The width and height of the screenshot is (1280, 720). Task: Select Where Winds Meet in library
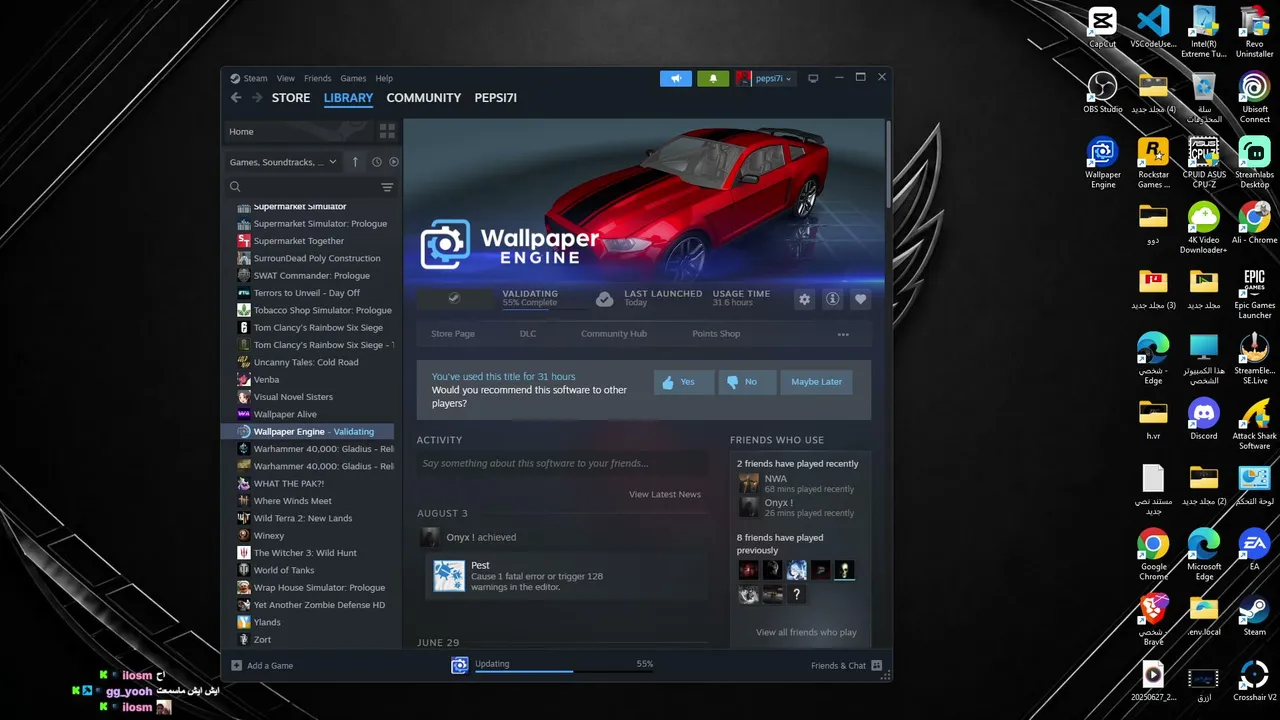coord(293,501)
